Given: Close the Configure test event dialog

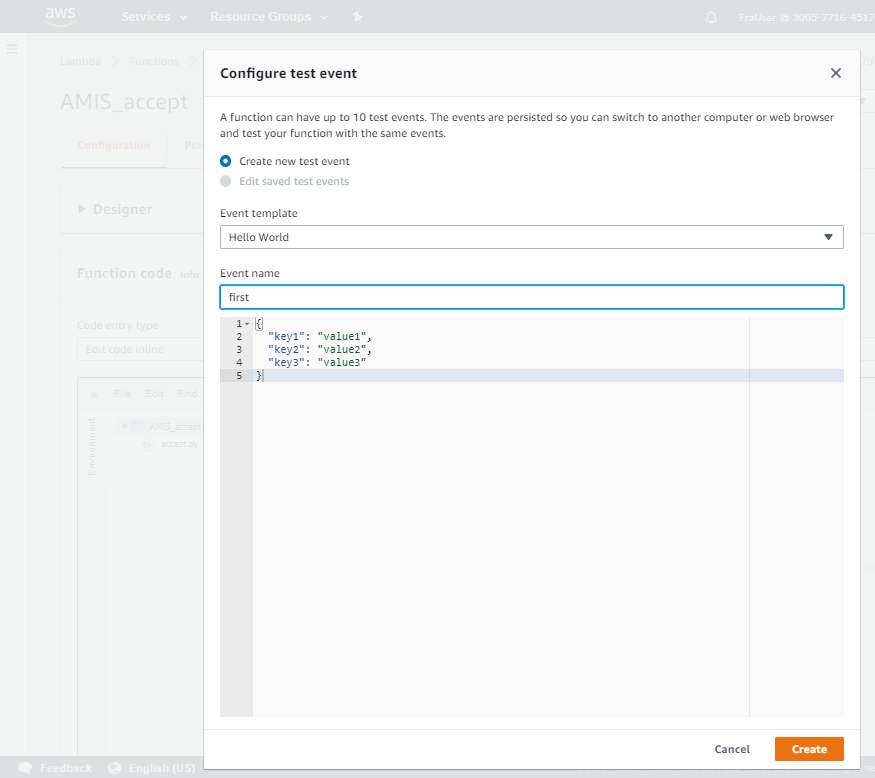Looking at the screenshot, I should pos(836,73).
